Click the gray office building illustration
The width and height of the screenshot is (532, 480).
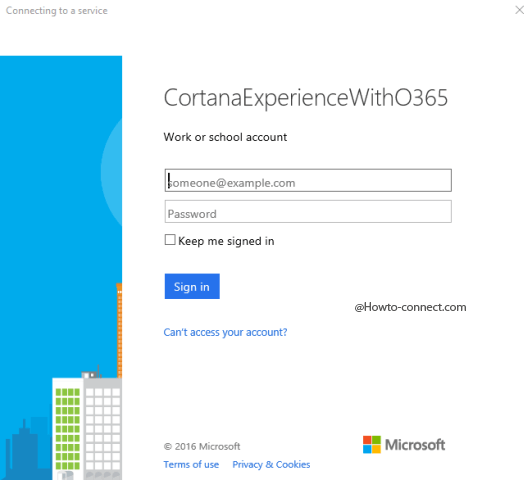tap(102, 427)
